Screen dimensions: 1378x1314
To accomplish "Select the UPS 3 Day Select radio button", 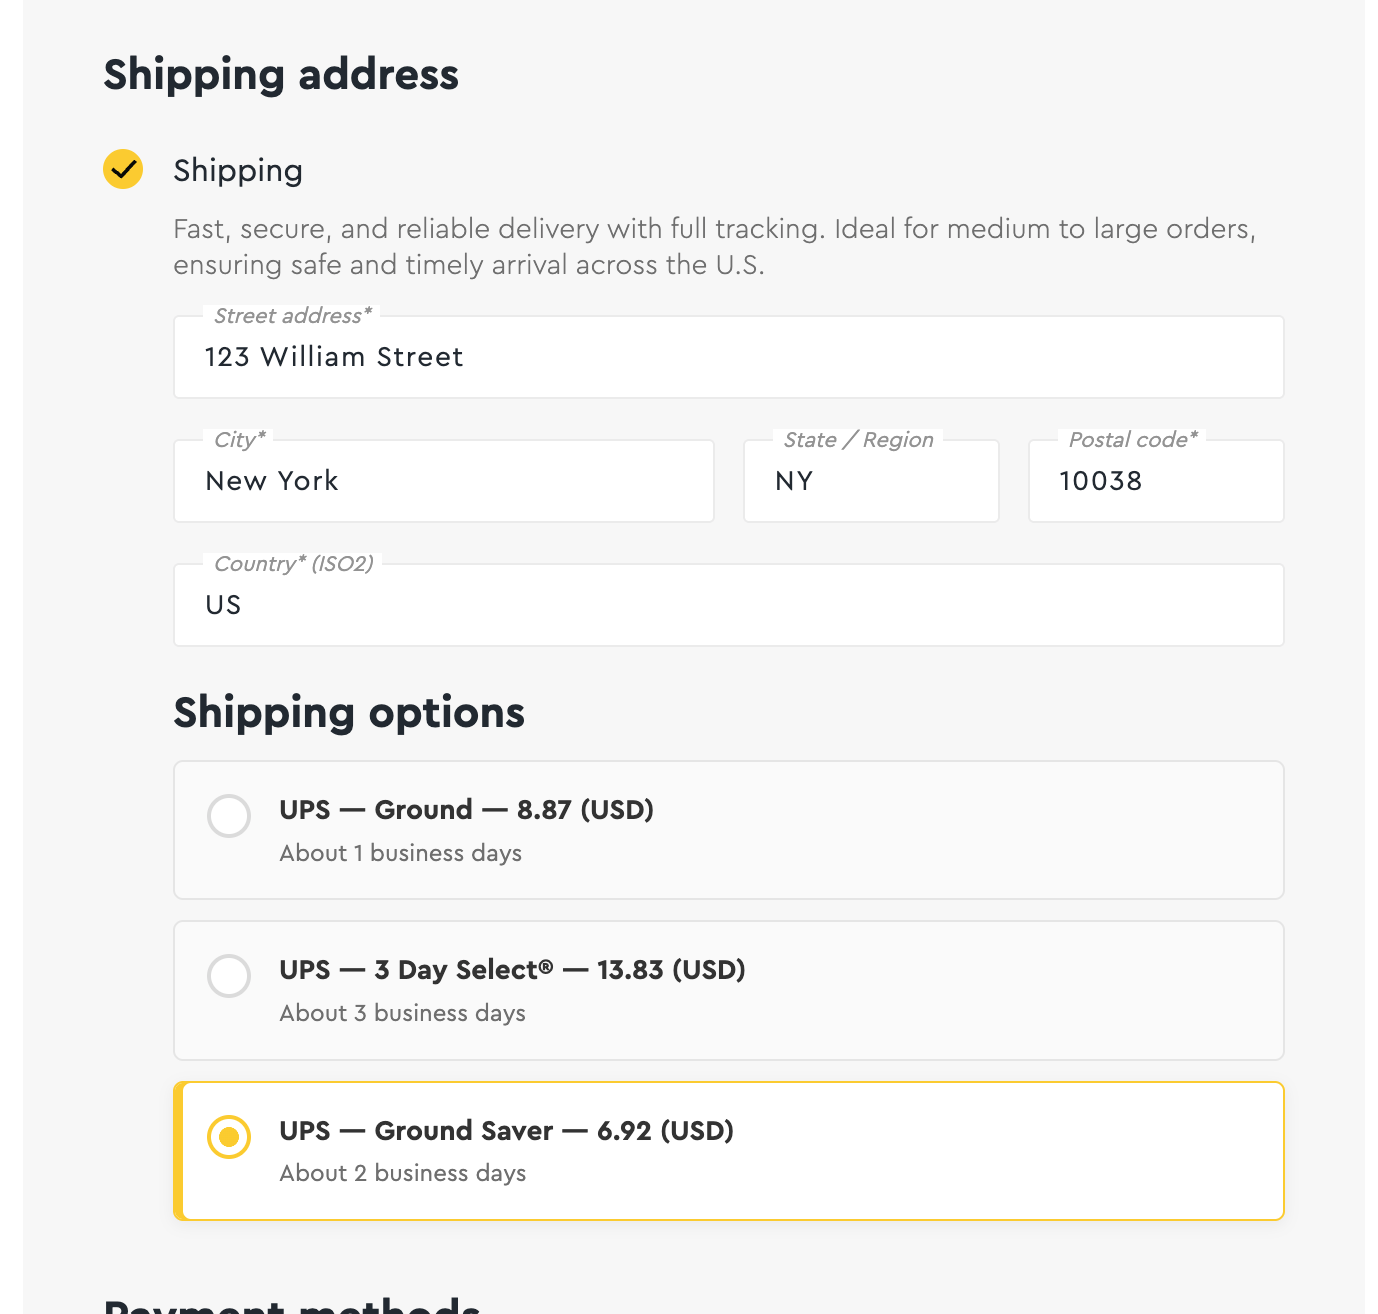I will pyautogui.click(x=229, y=976).
